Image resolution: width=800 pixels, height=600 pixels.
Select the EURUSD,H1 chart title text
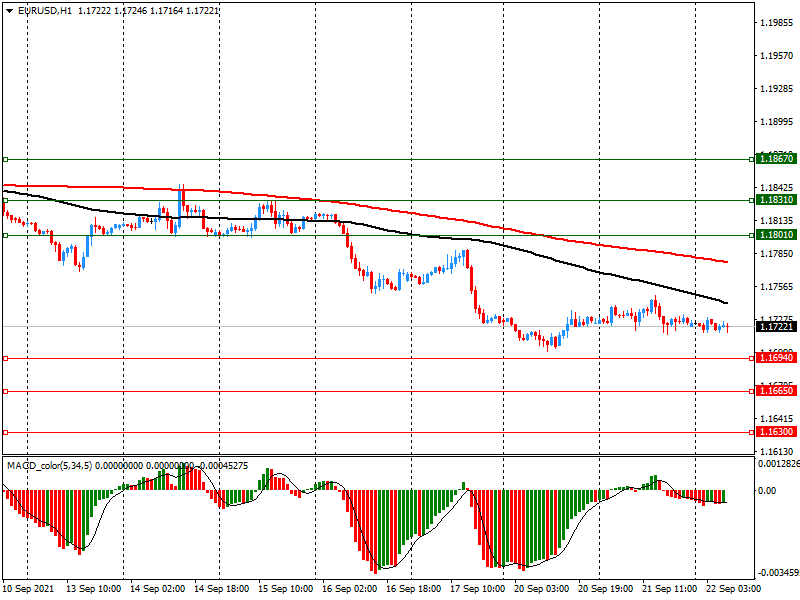click(44, 11)
